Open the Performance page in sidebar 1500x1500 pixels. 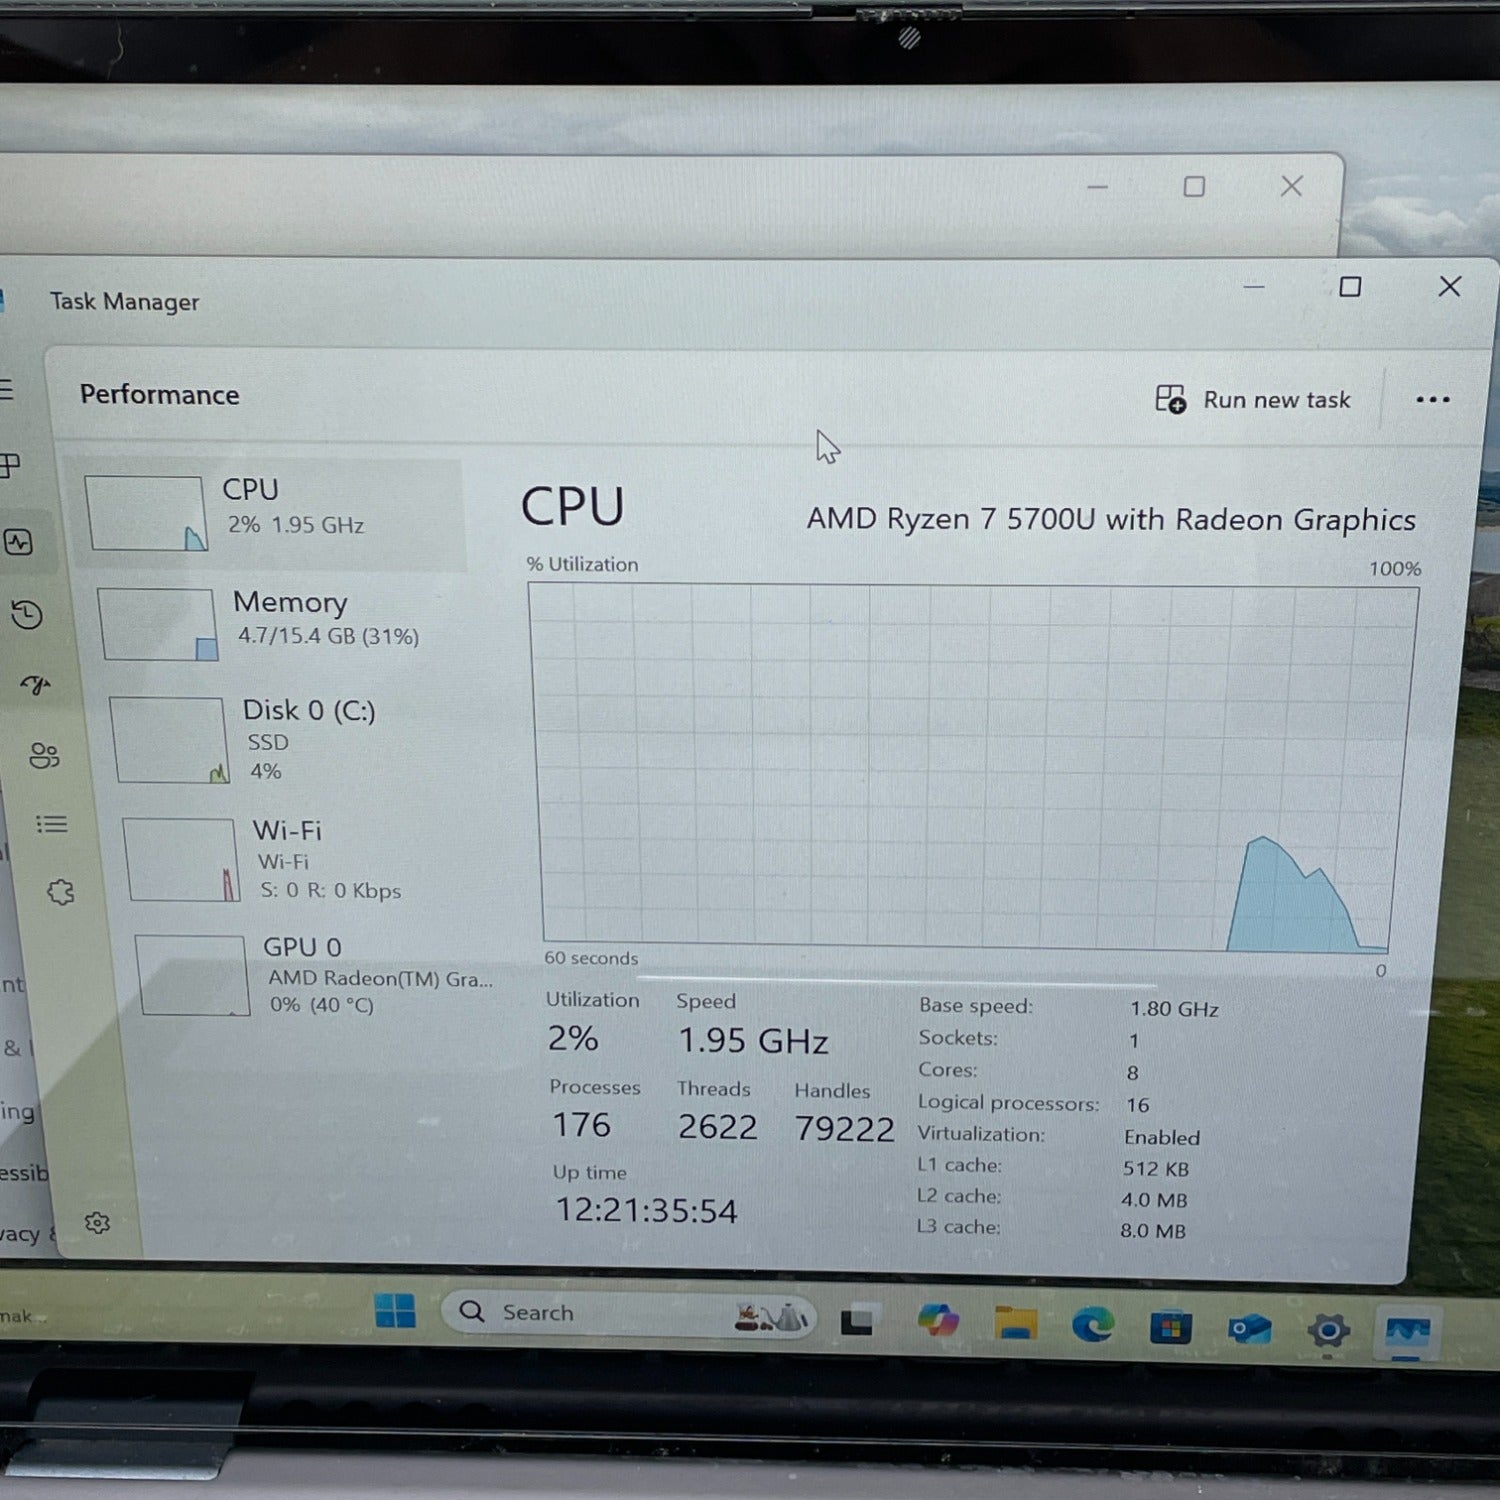(x=19, y=543)
